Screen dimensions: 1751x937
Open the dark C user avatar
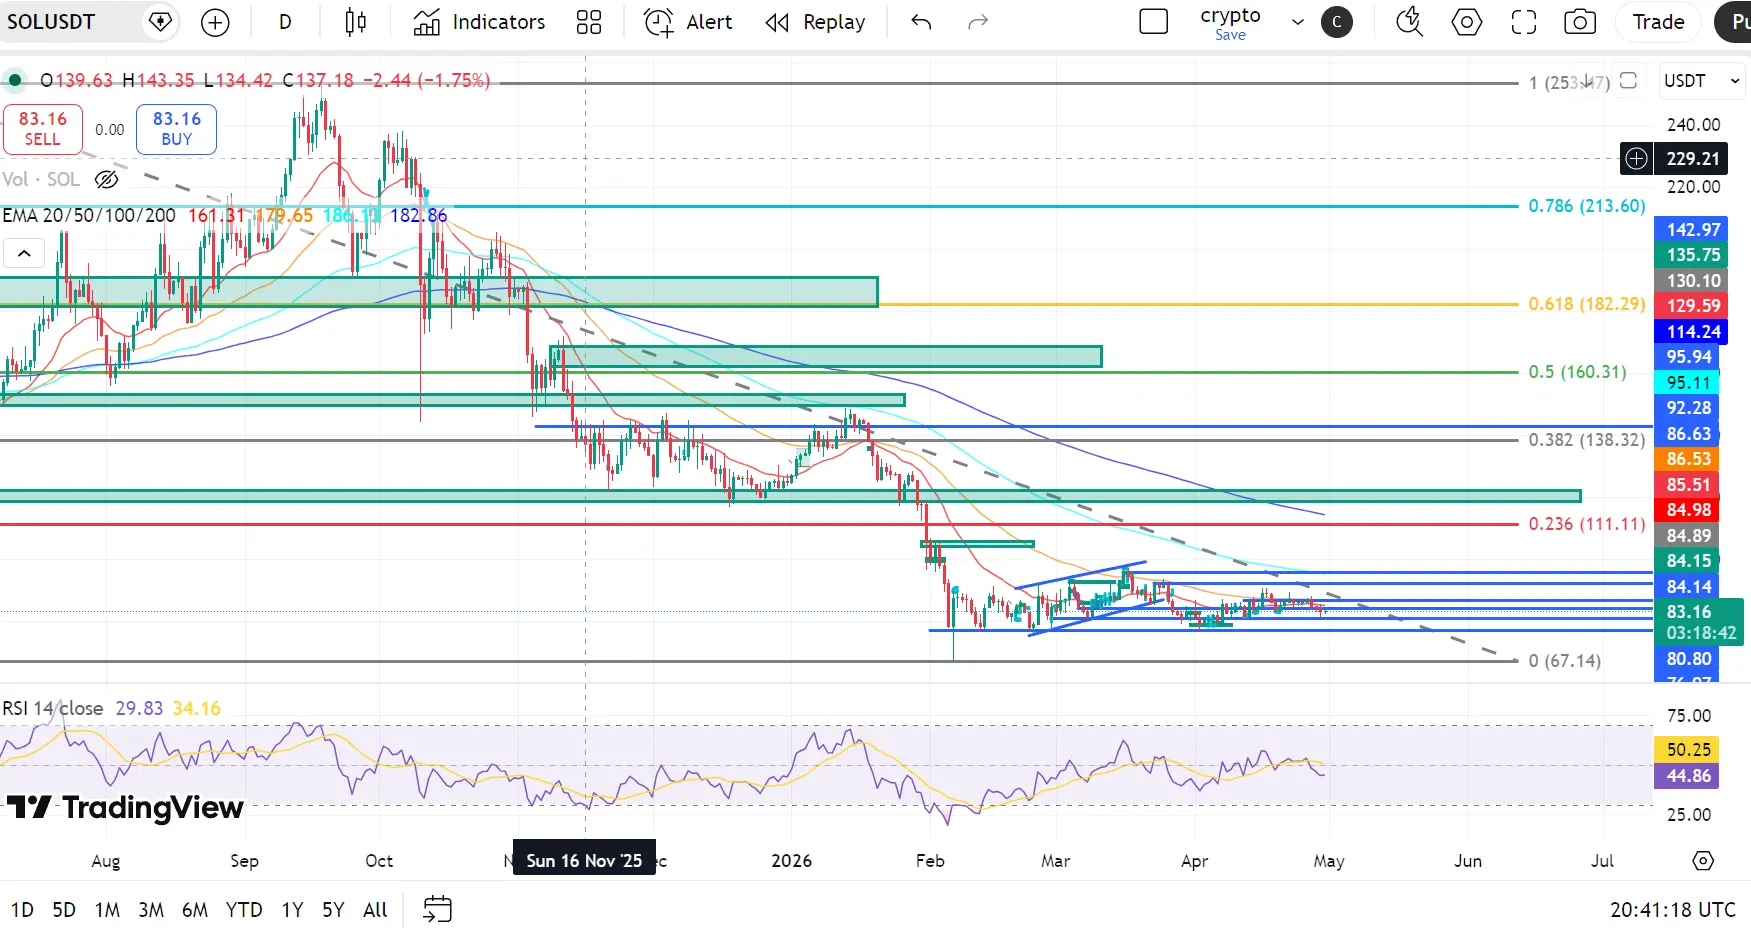pyautogui.click(x=1337, y=22)
